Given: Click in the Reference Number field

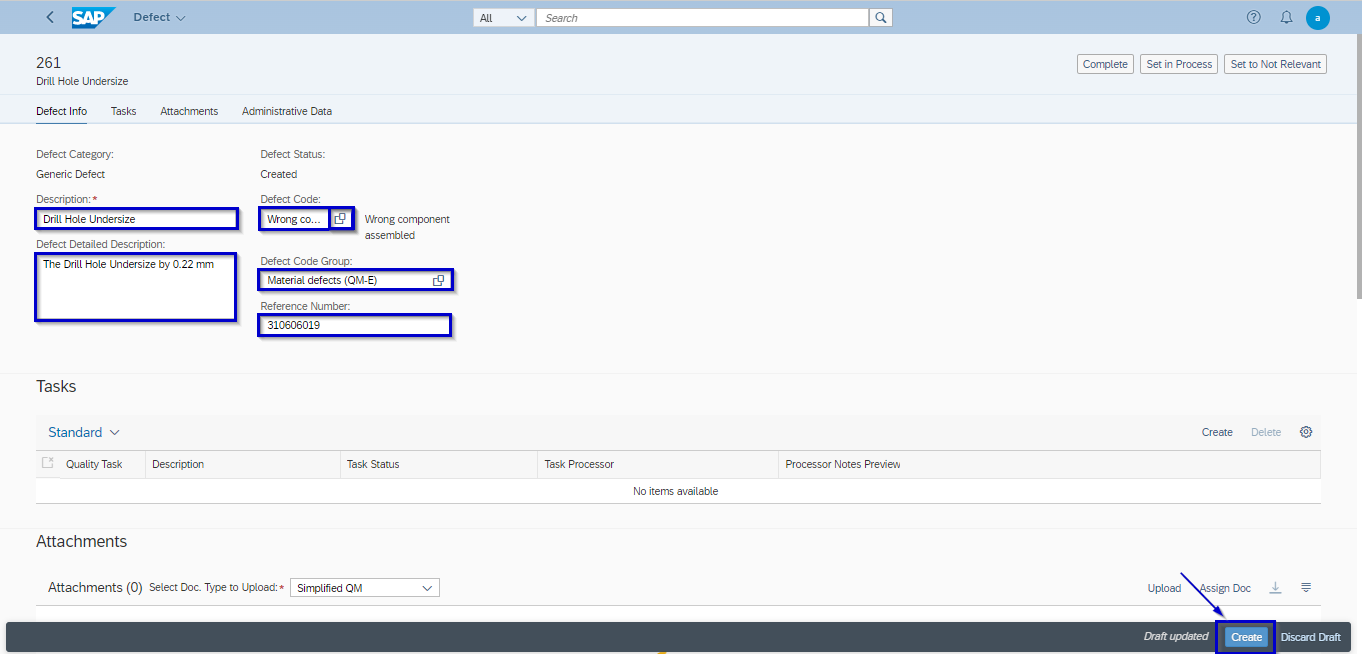Looking at the screenshot, I should click(x=355, y=325).
